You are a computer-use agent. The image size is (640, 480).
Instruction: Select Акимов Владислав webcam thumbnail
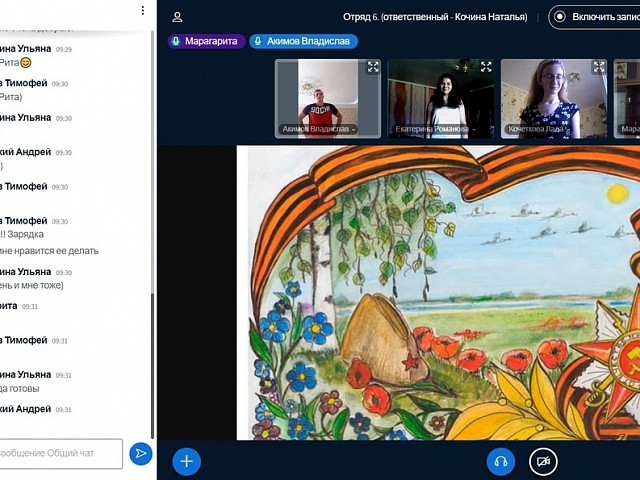pyautogui.click(x=328, y=99)
